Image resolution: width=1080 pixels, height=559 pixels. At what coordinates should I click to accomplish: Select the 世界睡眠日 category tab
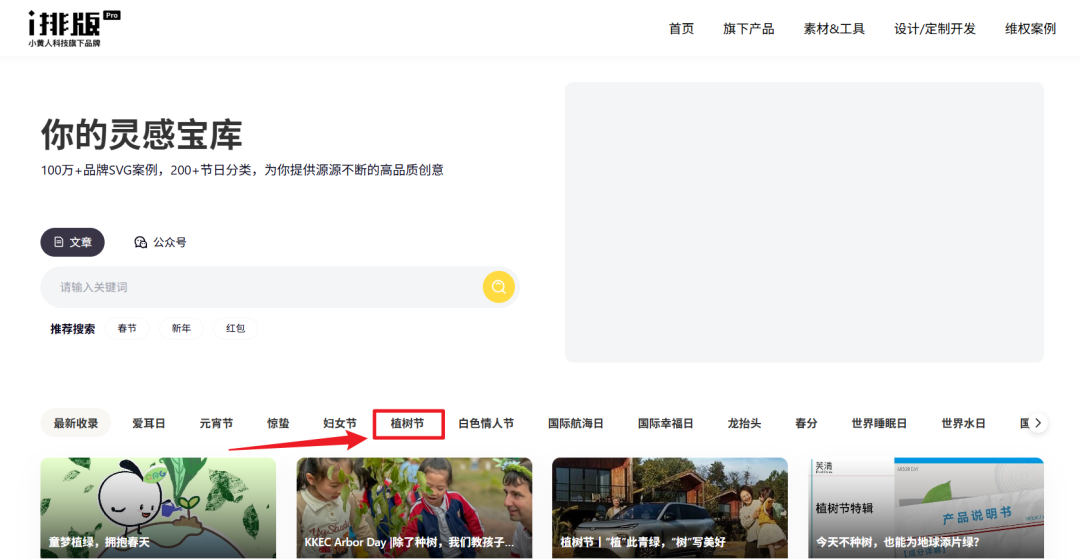[879, 423]
